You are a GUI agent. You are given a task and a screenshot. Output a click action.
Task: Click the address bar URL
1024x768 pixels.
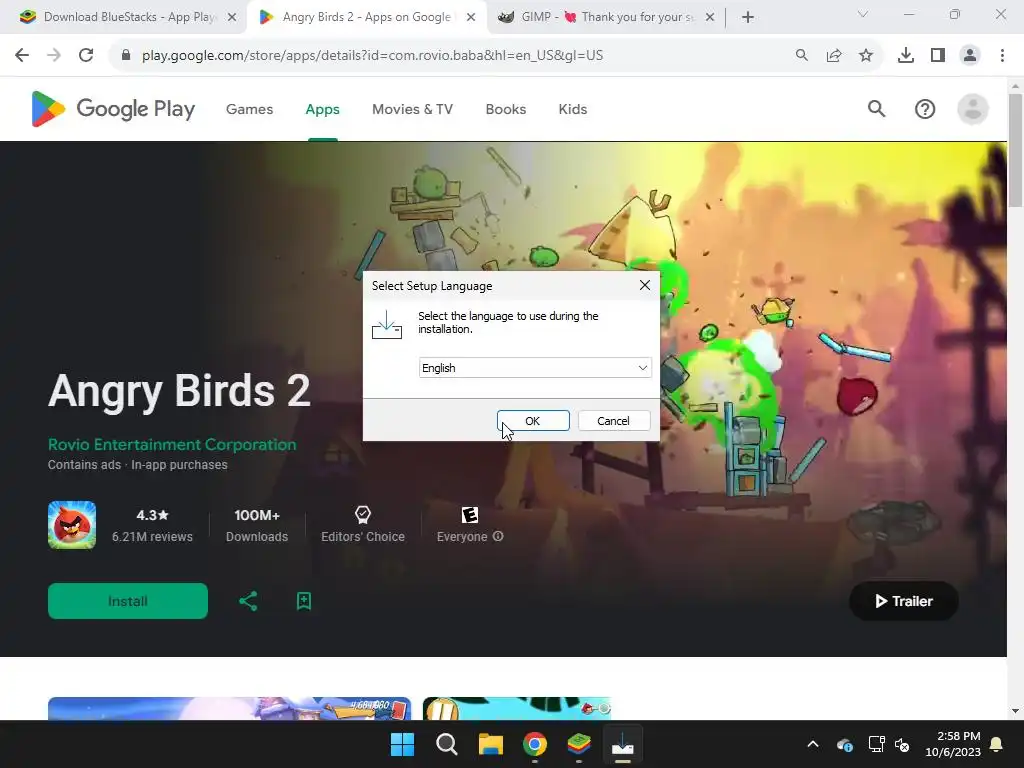tap(372, 55)
